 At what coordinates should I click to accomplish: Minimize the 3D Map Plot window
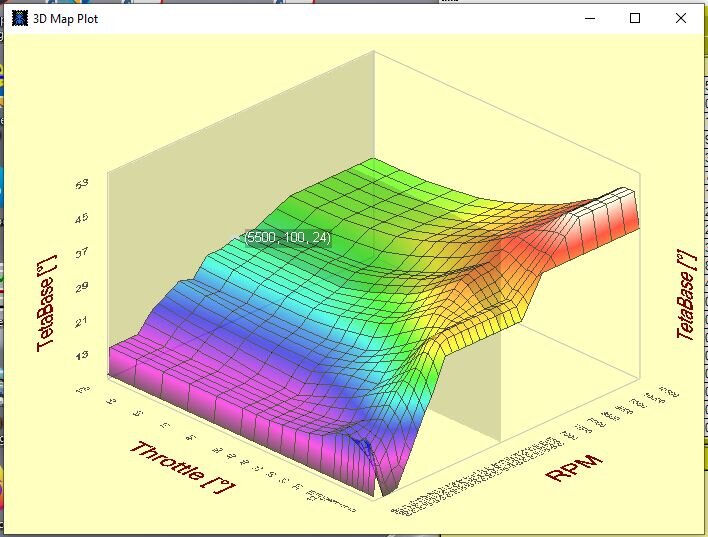(x=588, y=18)
